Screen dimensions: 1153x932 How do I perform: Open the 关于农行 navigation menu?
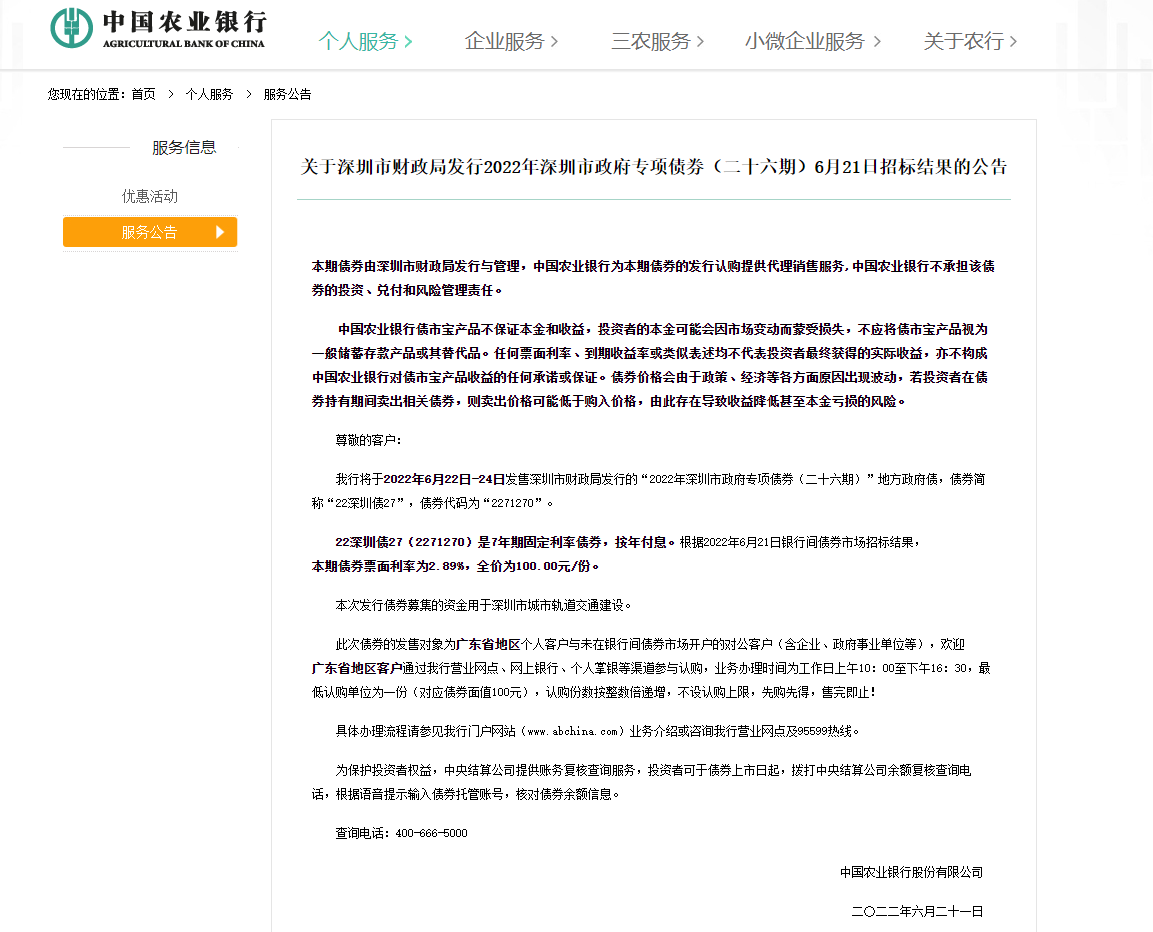(x=970, y=41)
